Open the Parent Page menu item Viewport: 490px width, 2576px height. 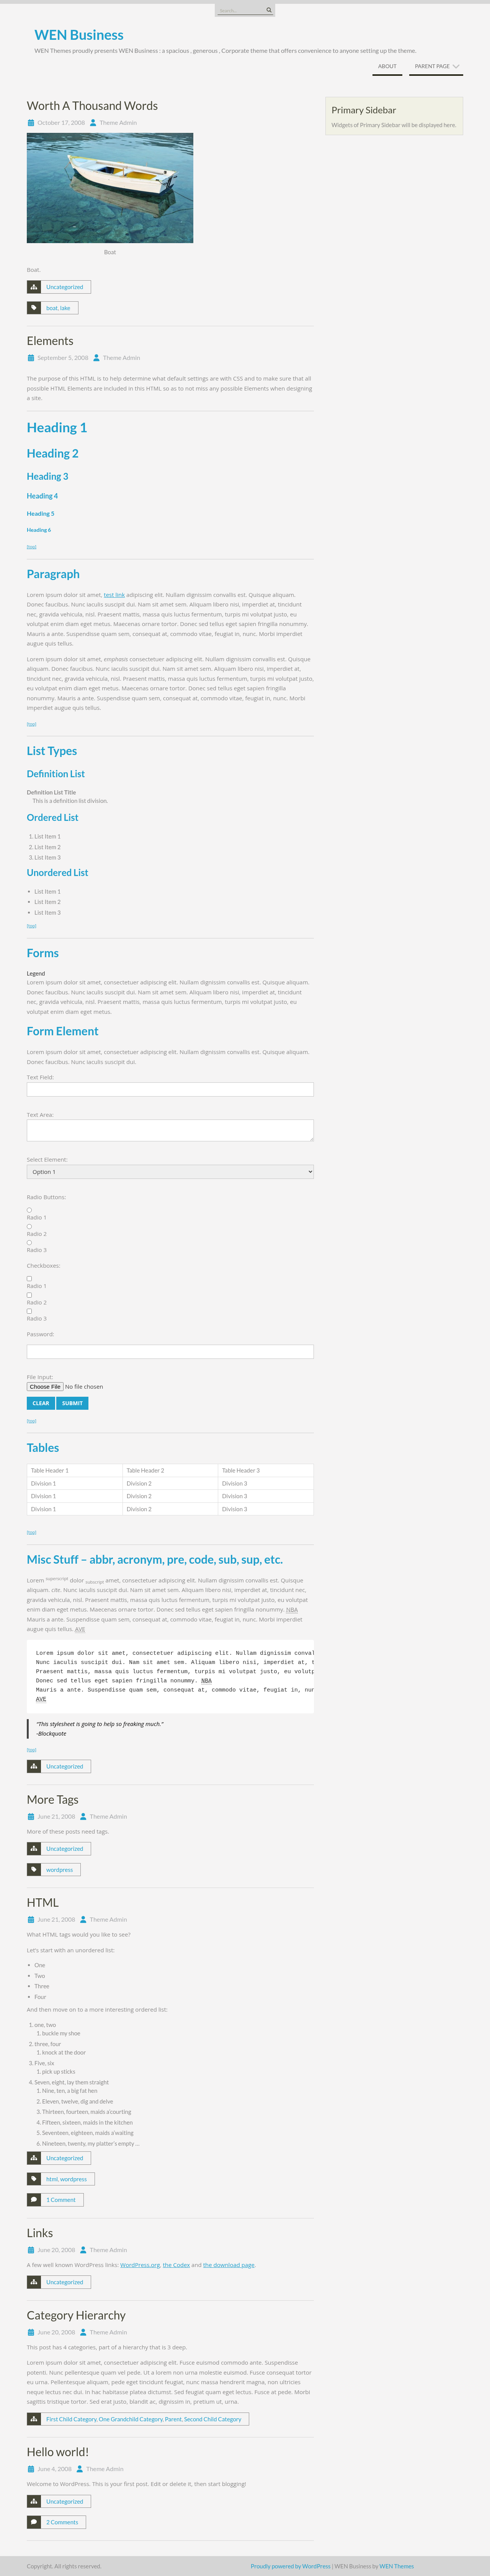pos(432,66)
